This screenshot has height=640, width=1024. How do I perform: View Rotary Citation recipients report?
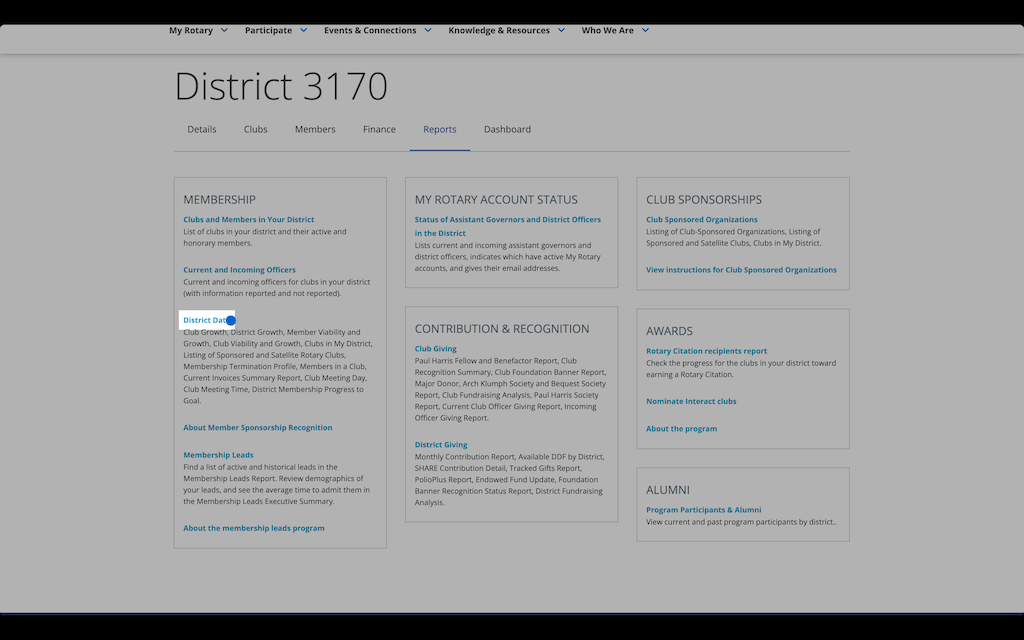pos(706,351)
